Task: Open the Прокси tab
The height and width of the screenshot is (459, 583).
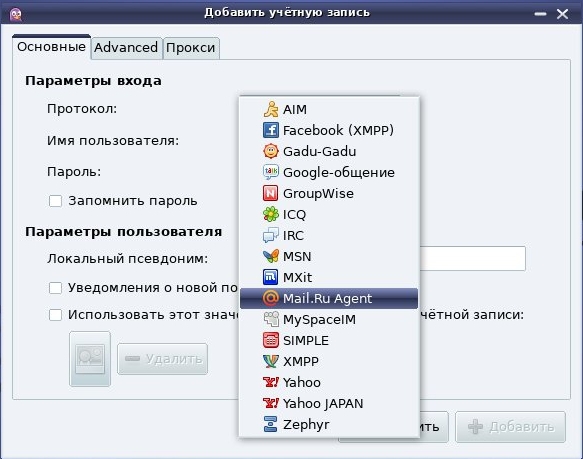Action: tap(191, 48)
